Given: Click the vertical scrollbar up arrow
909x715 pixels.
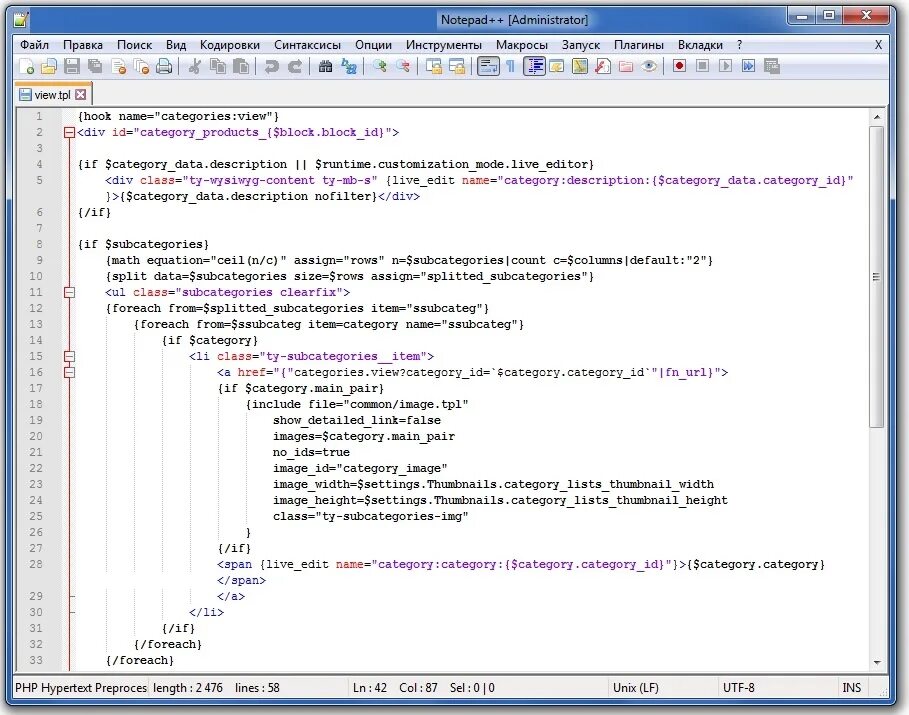Looking at the screenshot, I should coord(877,117).
